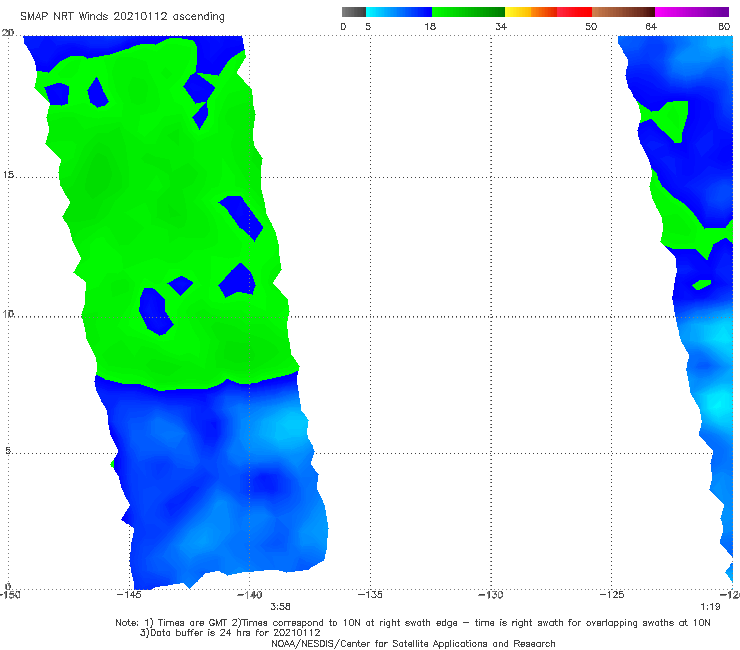Click the red segment of the color bar
The width and height of the screenshot is (740, 650).
[x=574, y=12]
